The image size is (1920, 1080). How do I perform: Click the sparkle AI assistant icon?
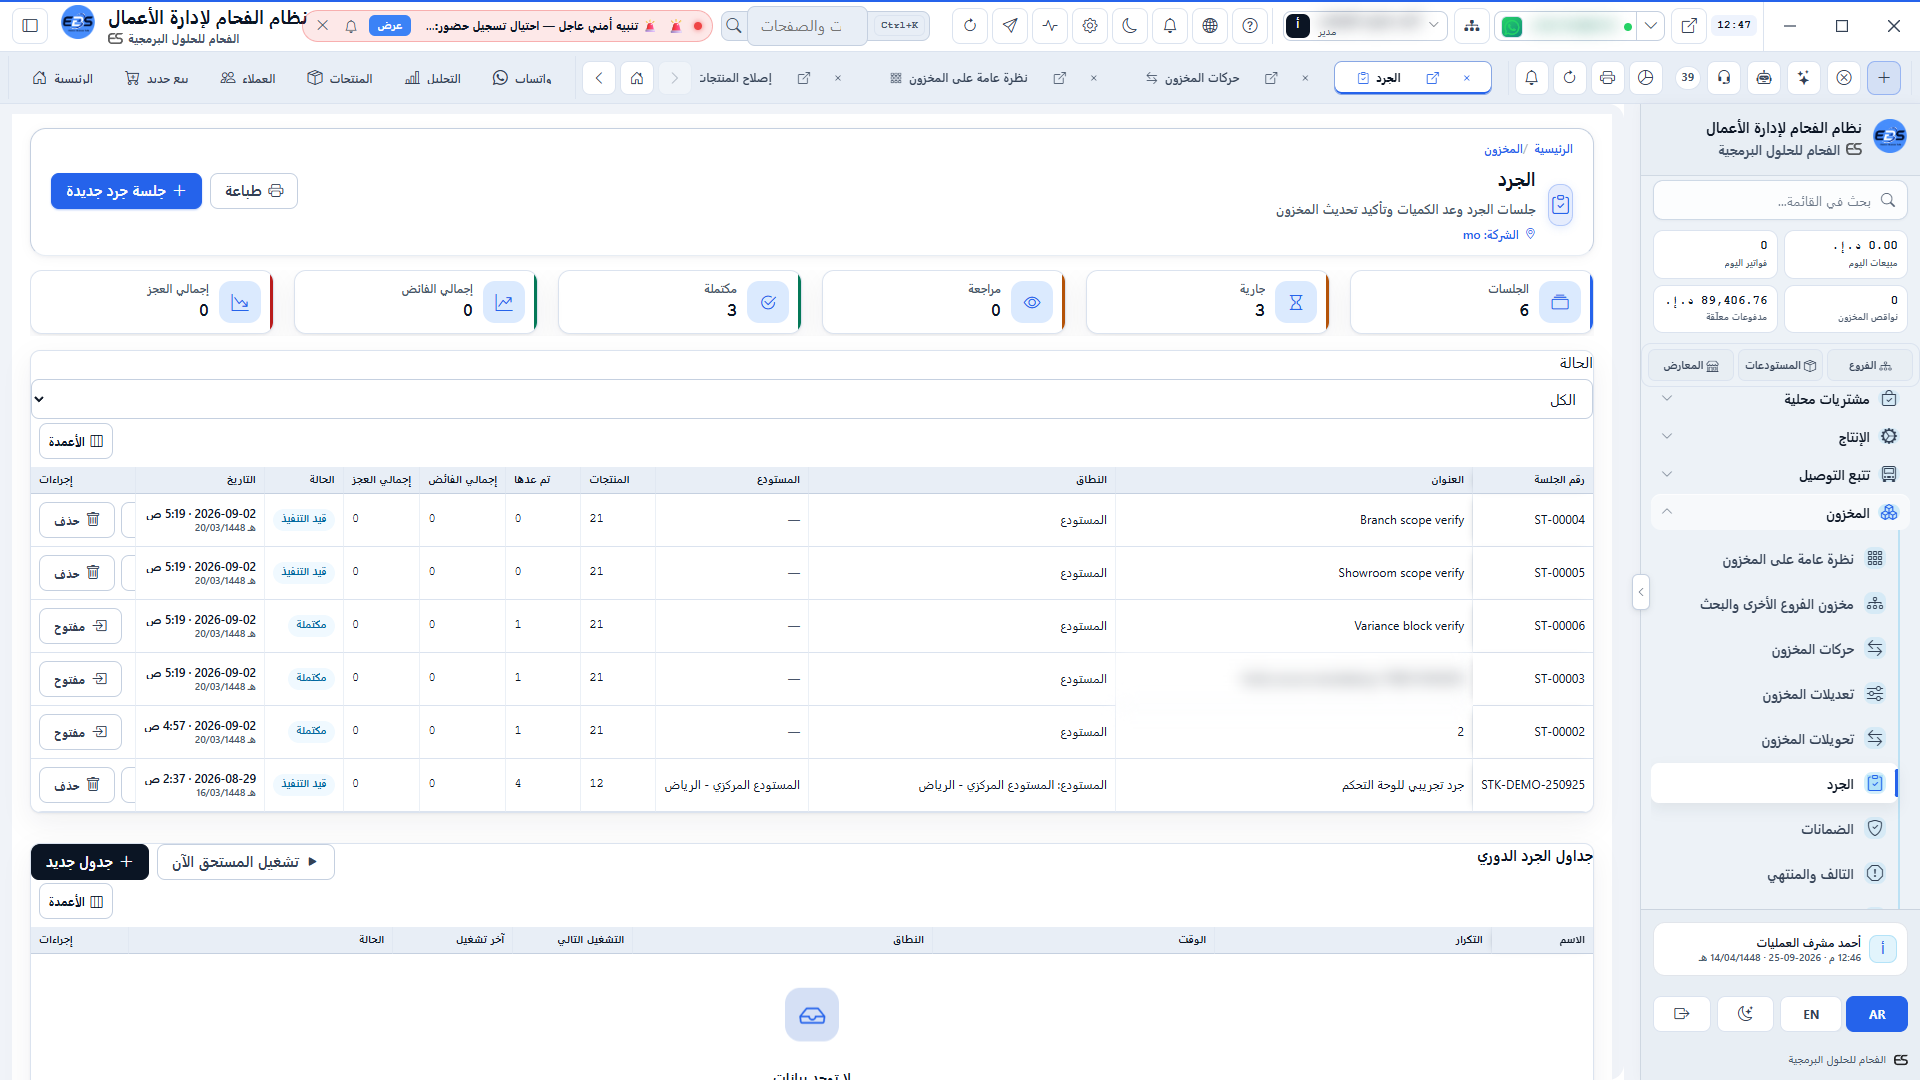(1804, 78)
